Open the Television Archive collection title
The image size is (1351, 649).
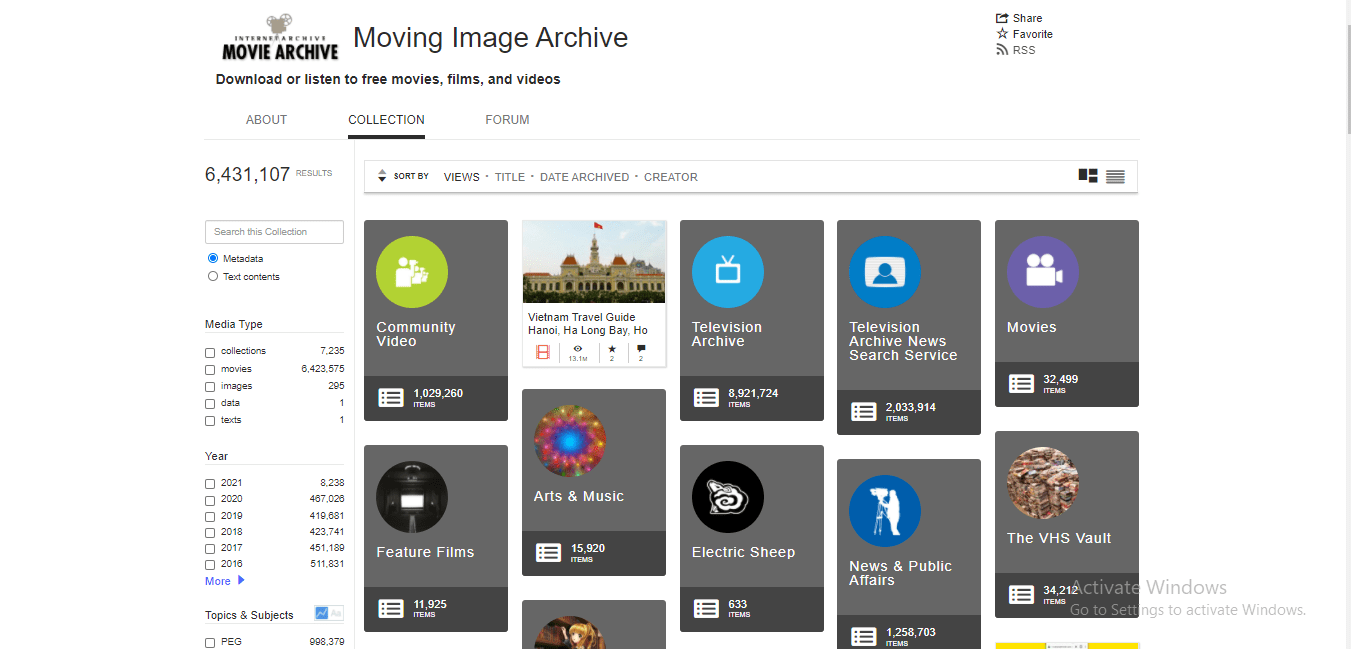727,334
